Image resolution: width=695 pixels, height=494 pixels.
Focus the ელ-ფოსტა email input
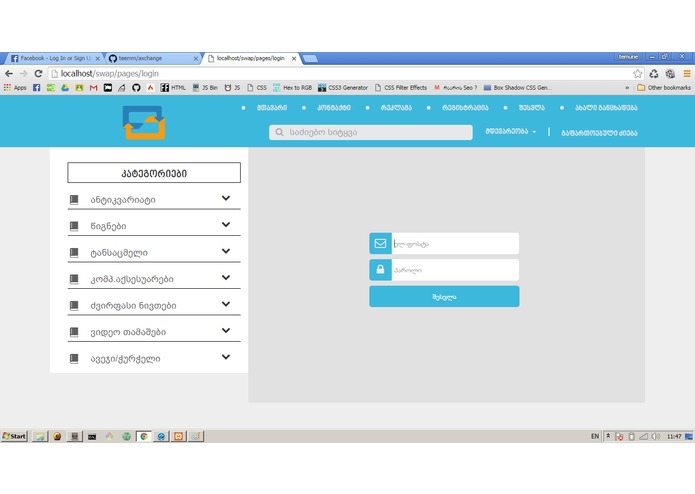(x=455, y=243)
